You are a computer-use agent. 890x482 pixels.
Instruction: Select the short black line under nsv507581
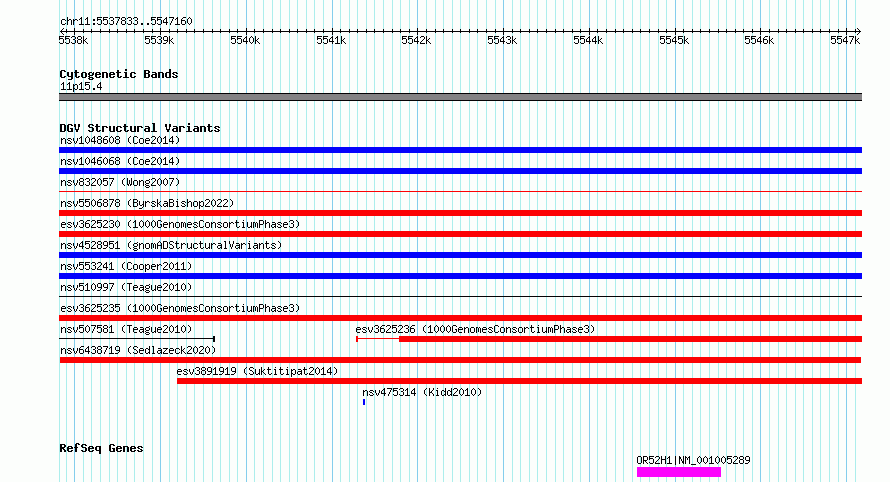[137, 339]
